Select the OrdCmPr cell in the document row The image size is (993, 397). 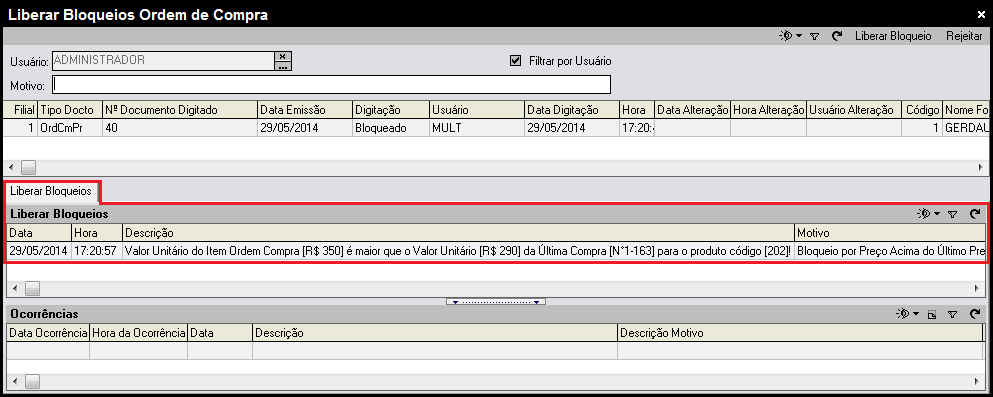pos(70,127)
